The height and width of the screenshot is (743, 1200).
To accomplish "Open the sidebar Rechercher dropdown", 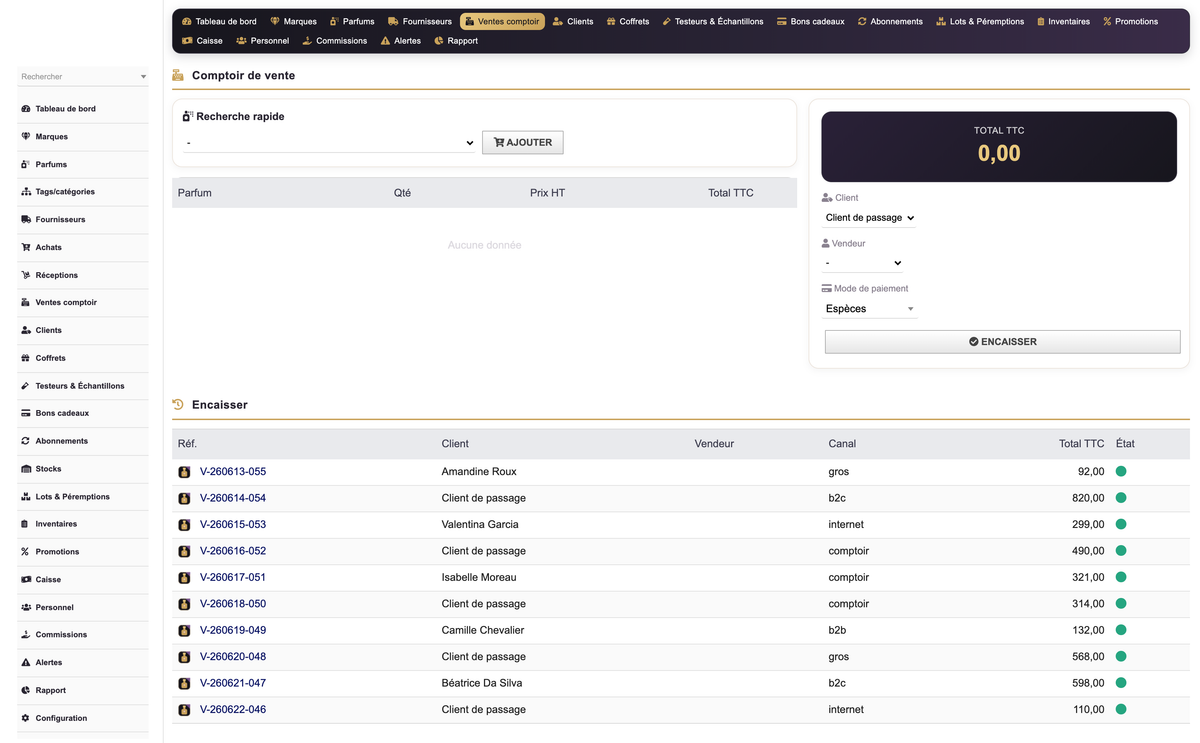I will click(x=83, y=76).
